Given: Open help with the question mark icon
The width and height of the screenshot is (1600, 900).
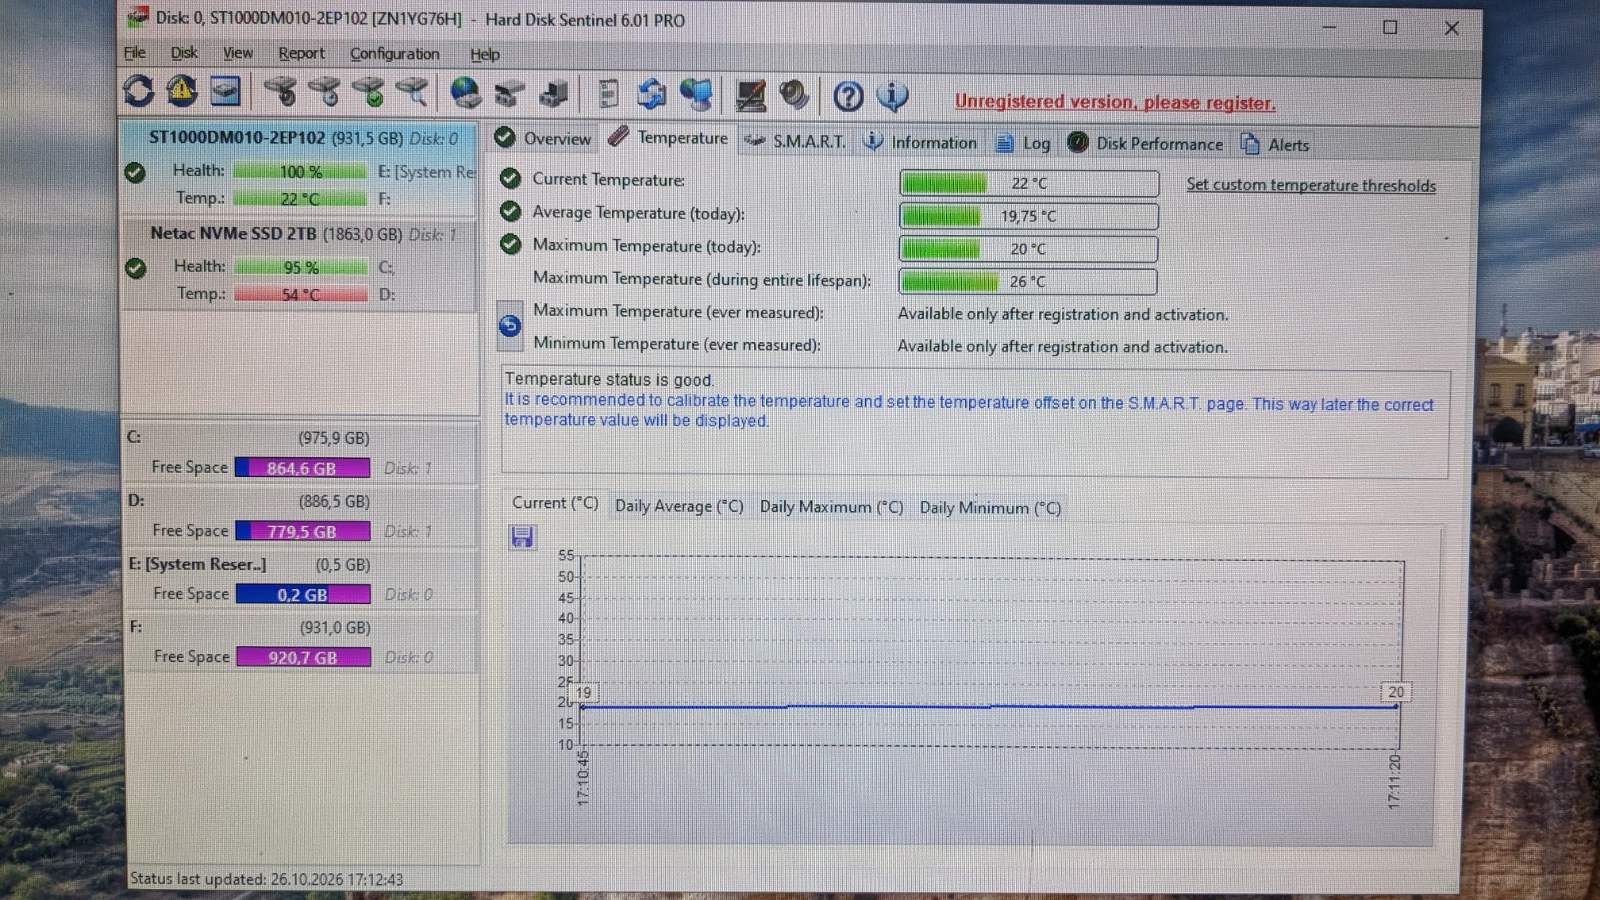Looking at the screenshot, I should click(848, 97).
